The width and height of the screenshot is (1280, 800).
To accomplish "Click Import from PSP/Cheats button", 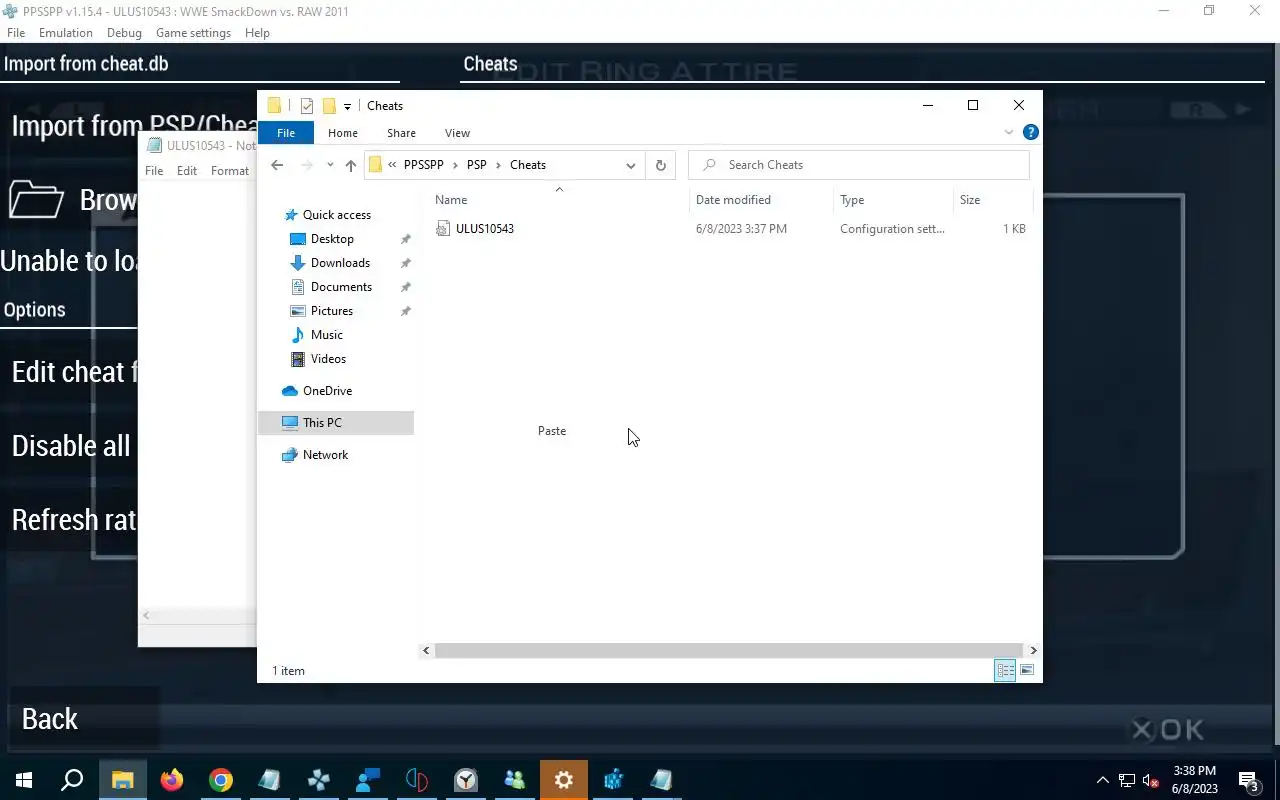I will [134, 126].
